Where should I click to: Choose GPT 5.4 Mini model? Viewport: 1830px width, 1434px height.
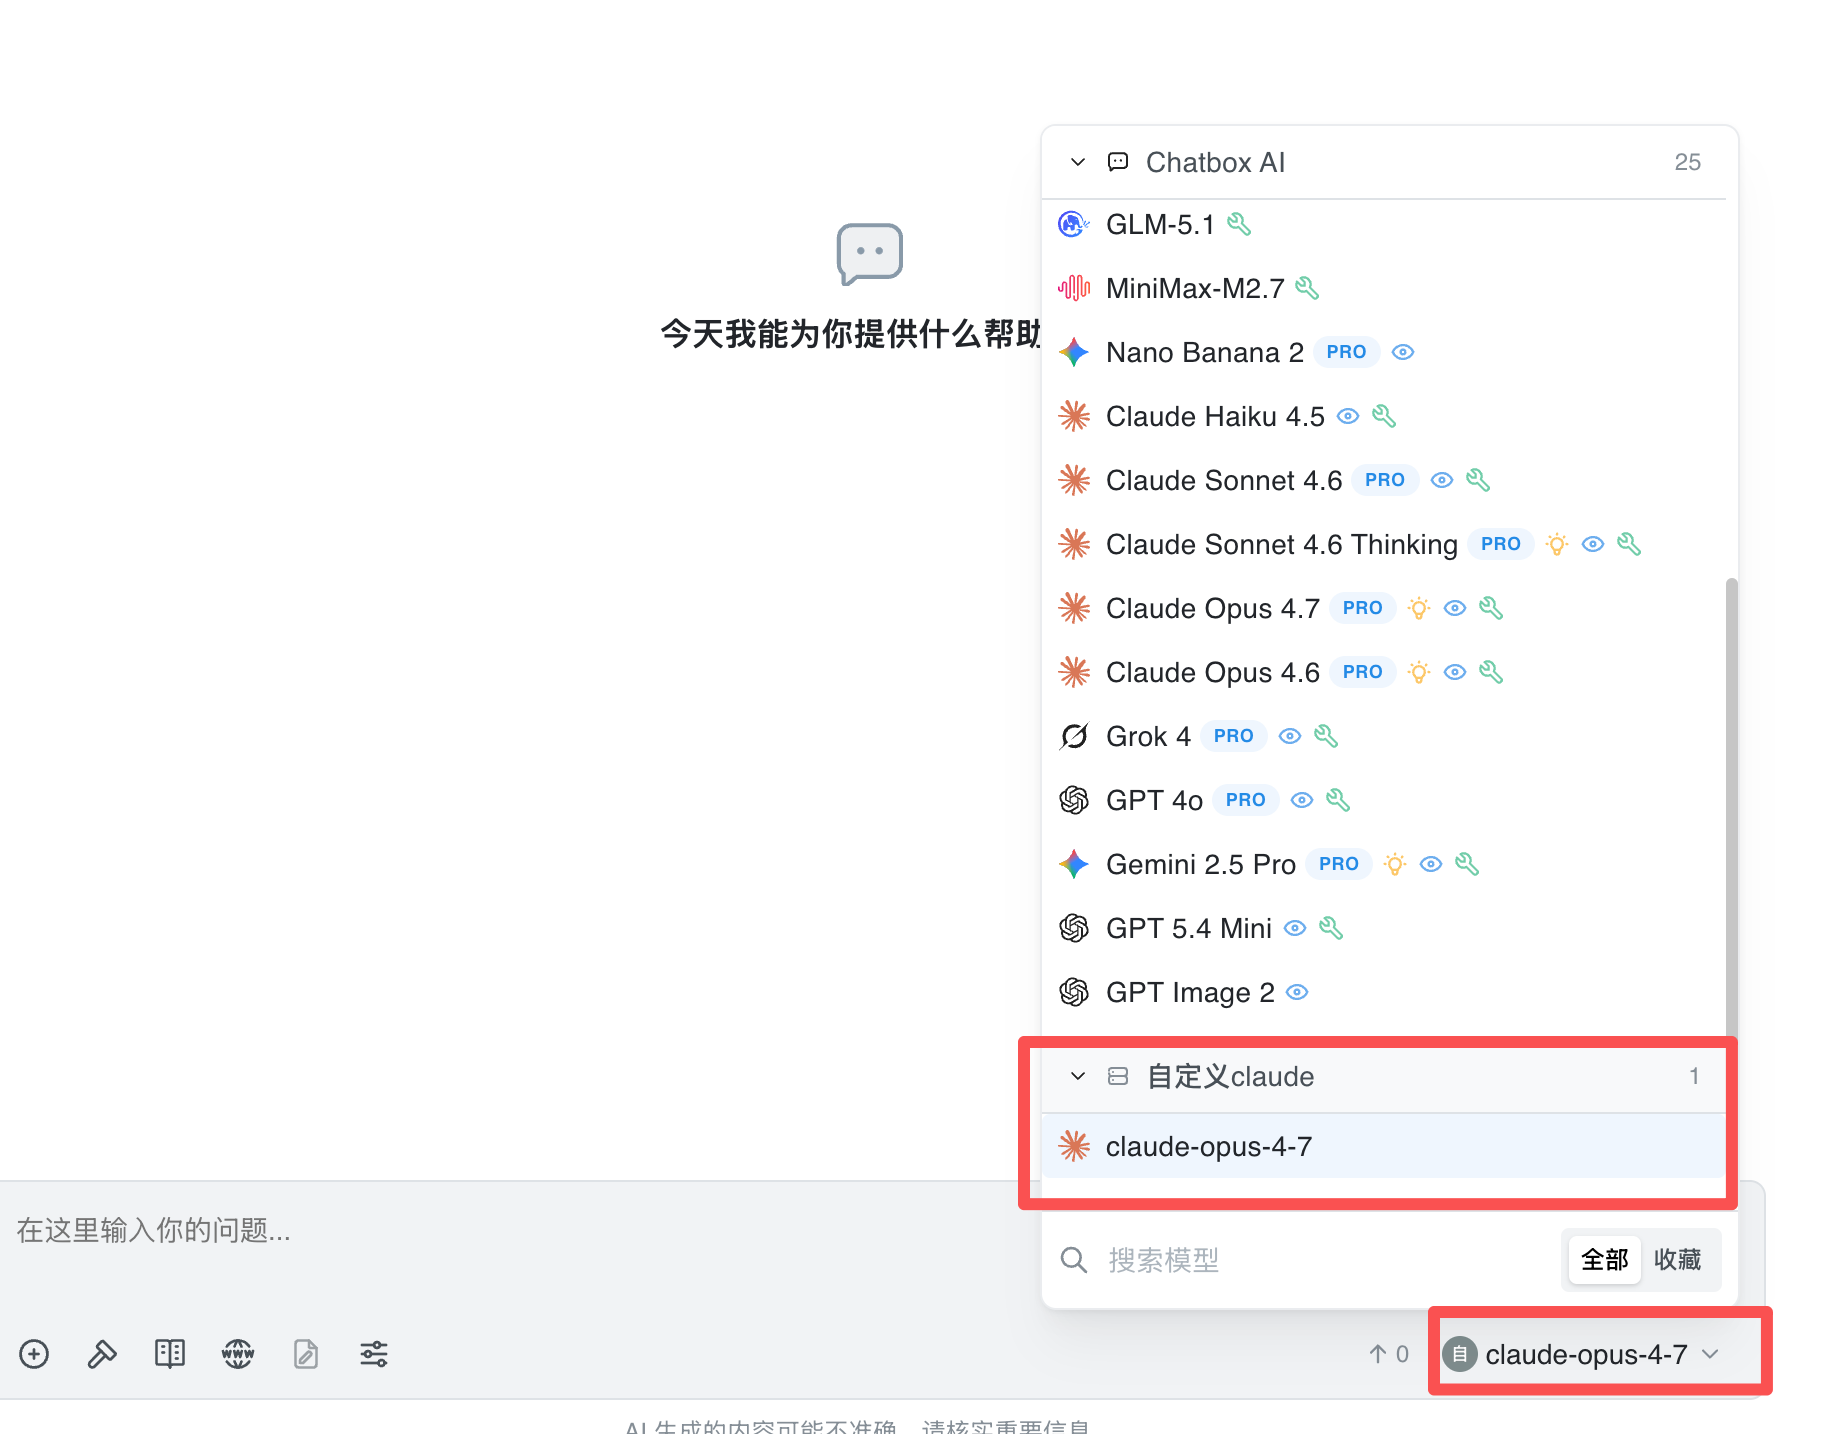click(x=1384, y=928)
